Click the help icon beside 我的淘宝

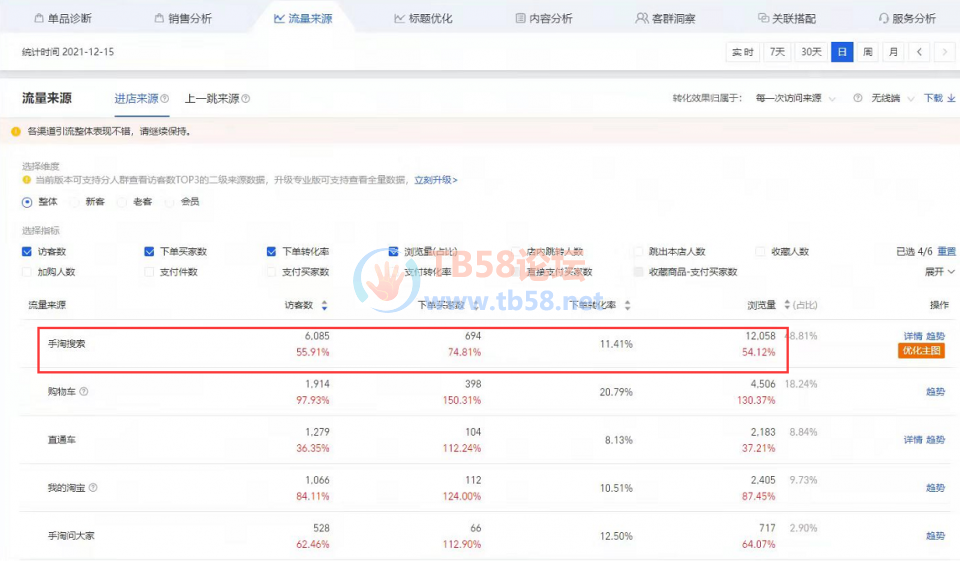(x=93, y=488)
